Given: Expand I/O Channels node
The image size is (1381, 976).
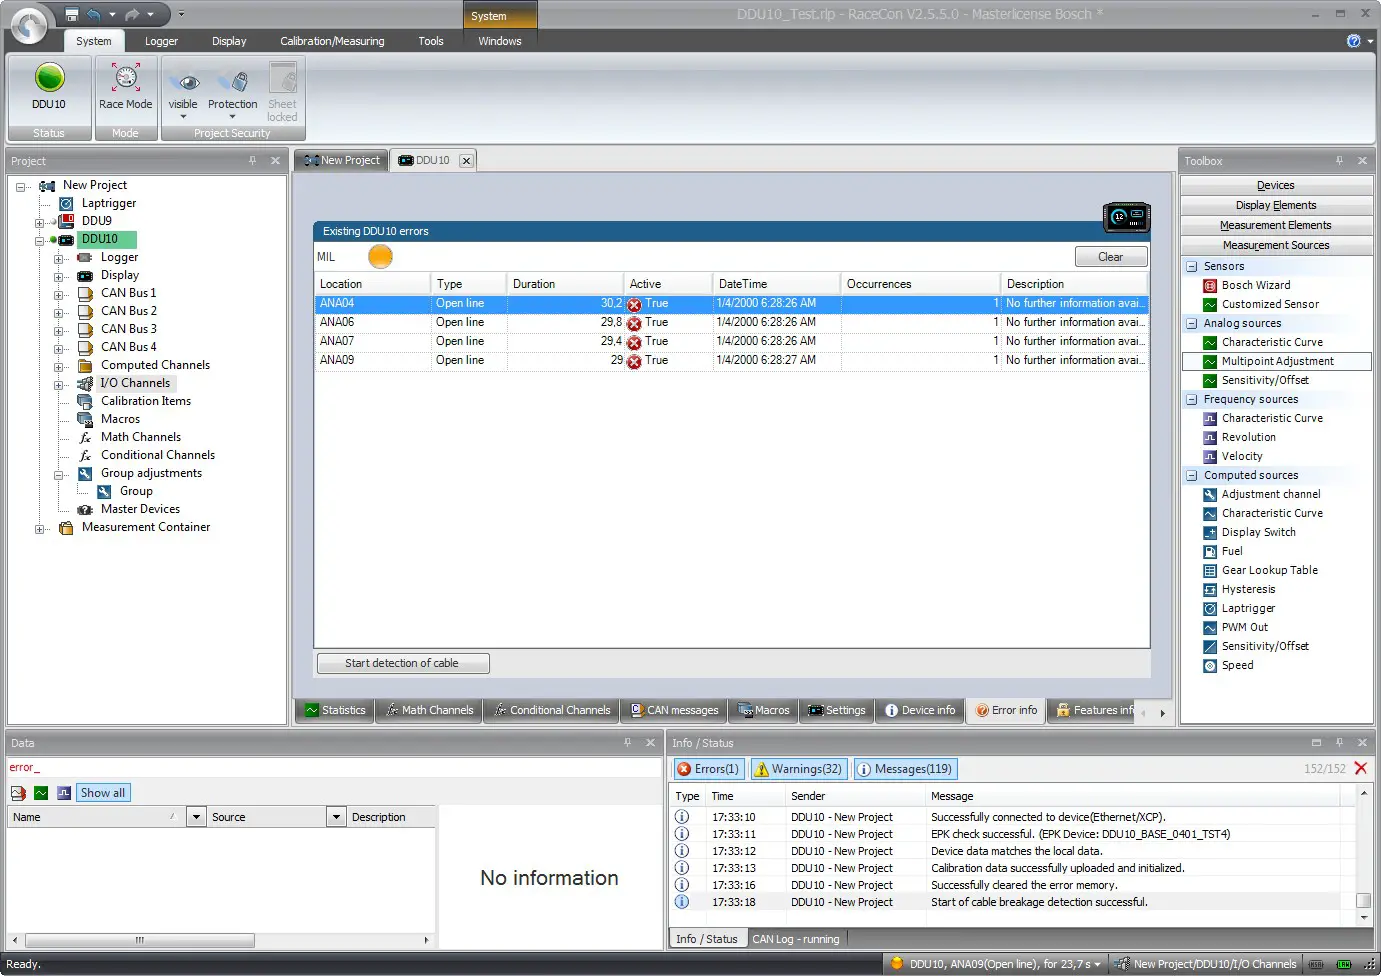Looking at the screenshot, I should pyautogui.click(x=58, y=384).
